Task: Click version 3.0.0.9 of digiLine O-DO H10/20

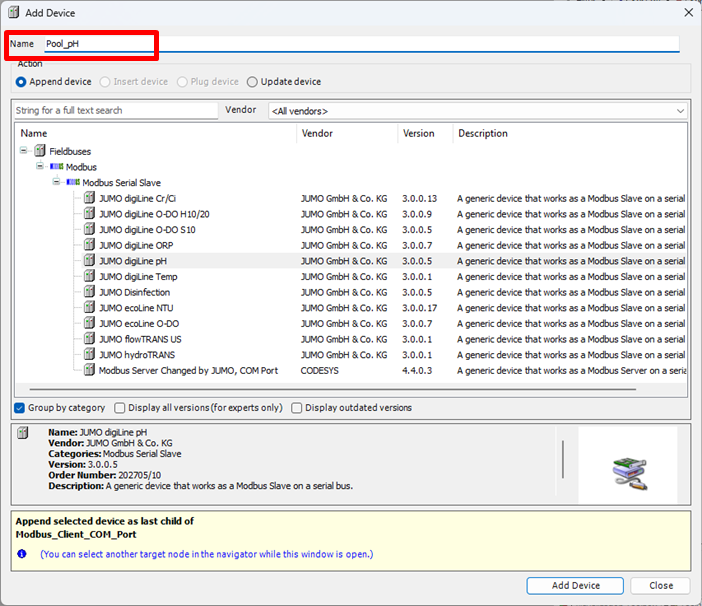Action: point(417,214)
